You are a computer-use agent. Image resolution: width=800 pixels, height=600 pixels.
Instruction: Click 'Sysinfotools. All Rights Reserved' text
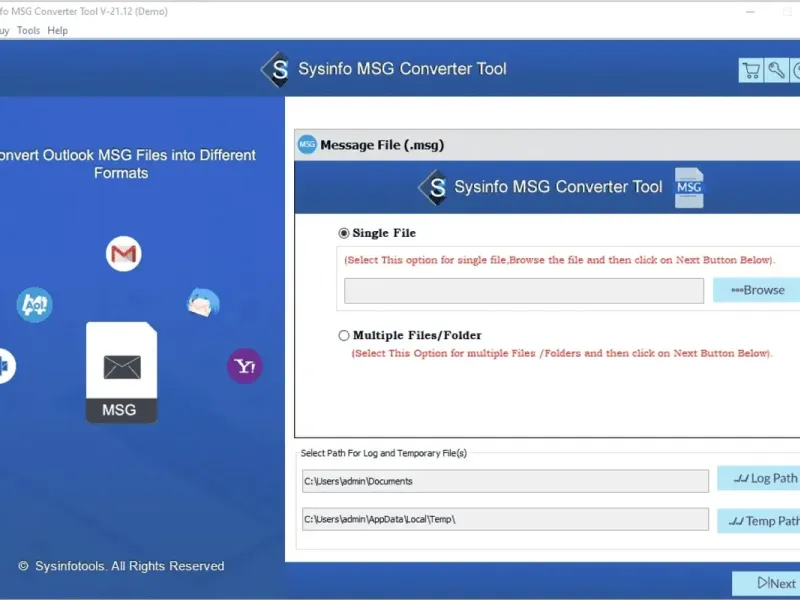(x=130, y=566)
